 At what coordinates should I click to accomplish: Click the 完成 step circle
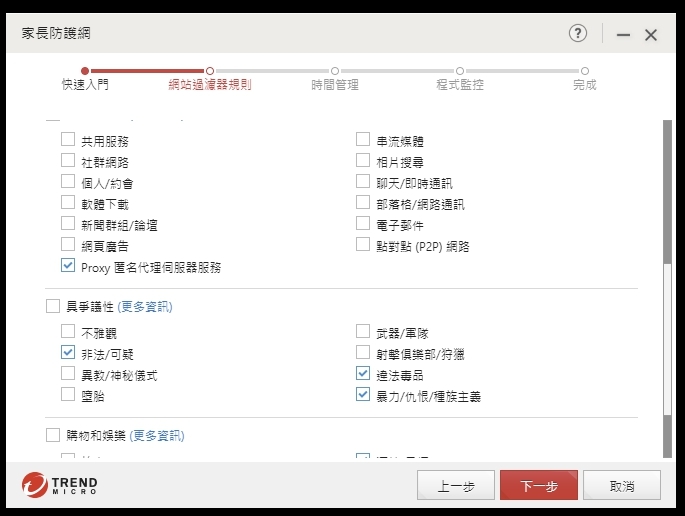(585, 71)
